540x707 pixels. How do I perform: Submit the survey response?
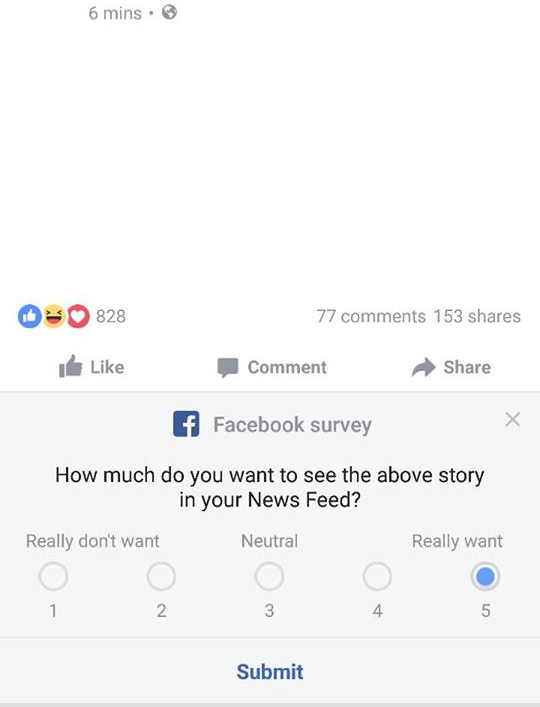point(270,672)
